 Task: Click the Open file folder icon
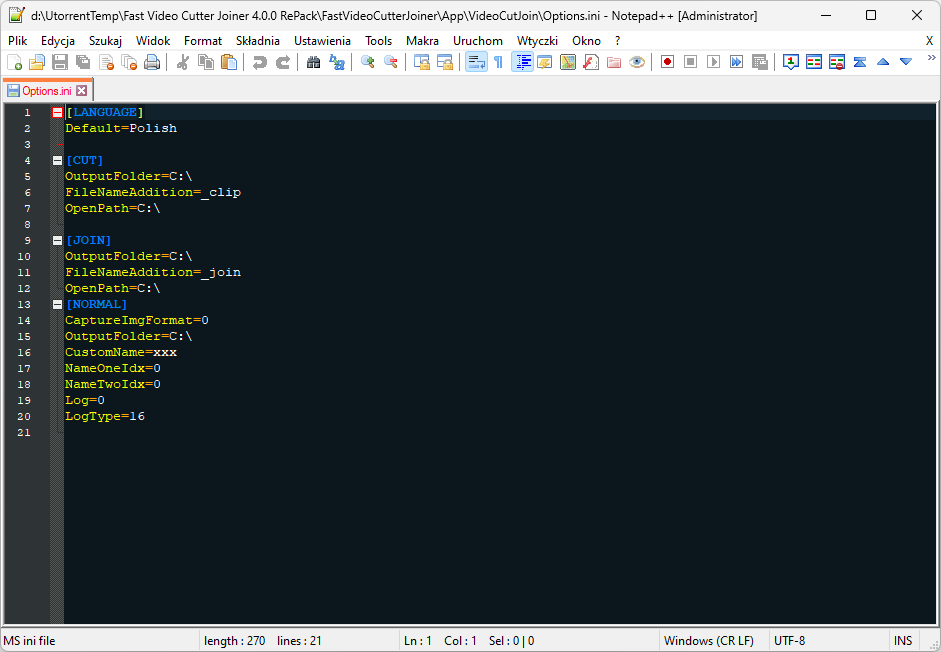pos(37,62)
